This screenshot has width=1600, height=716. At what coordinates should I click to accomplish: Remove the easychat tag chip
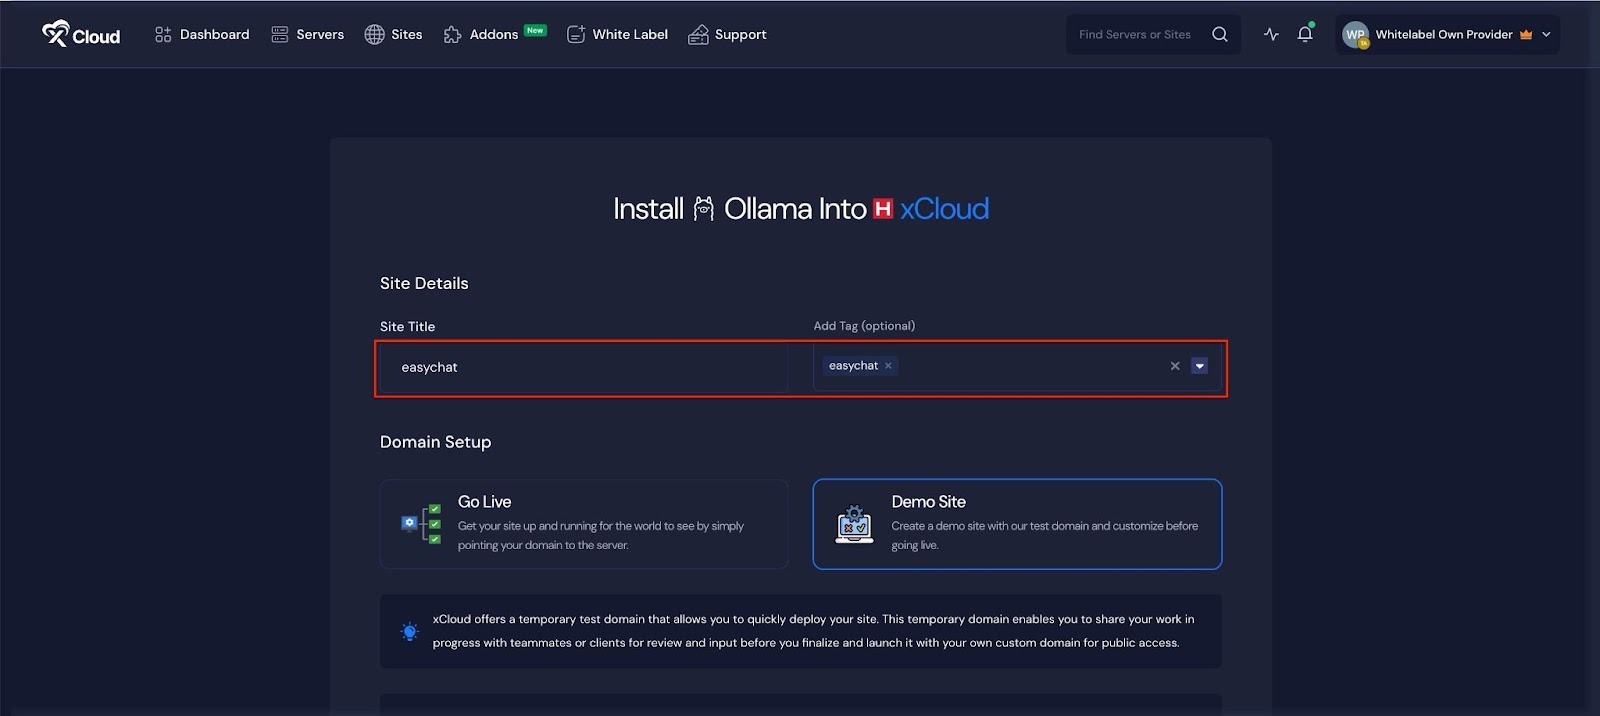(888, 366)
